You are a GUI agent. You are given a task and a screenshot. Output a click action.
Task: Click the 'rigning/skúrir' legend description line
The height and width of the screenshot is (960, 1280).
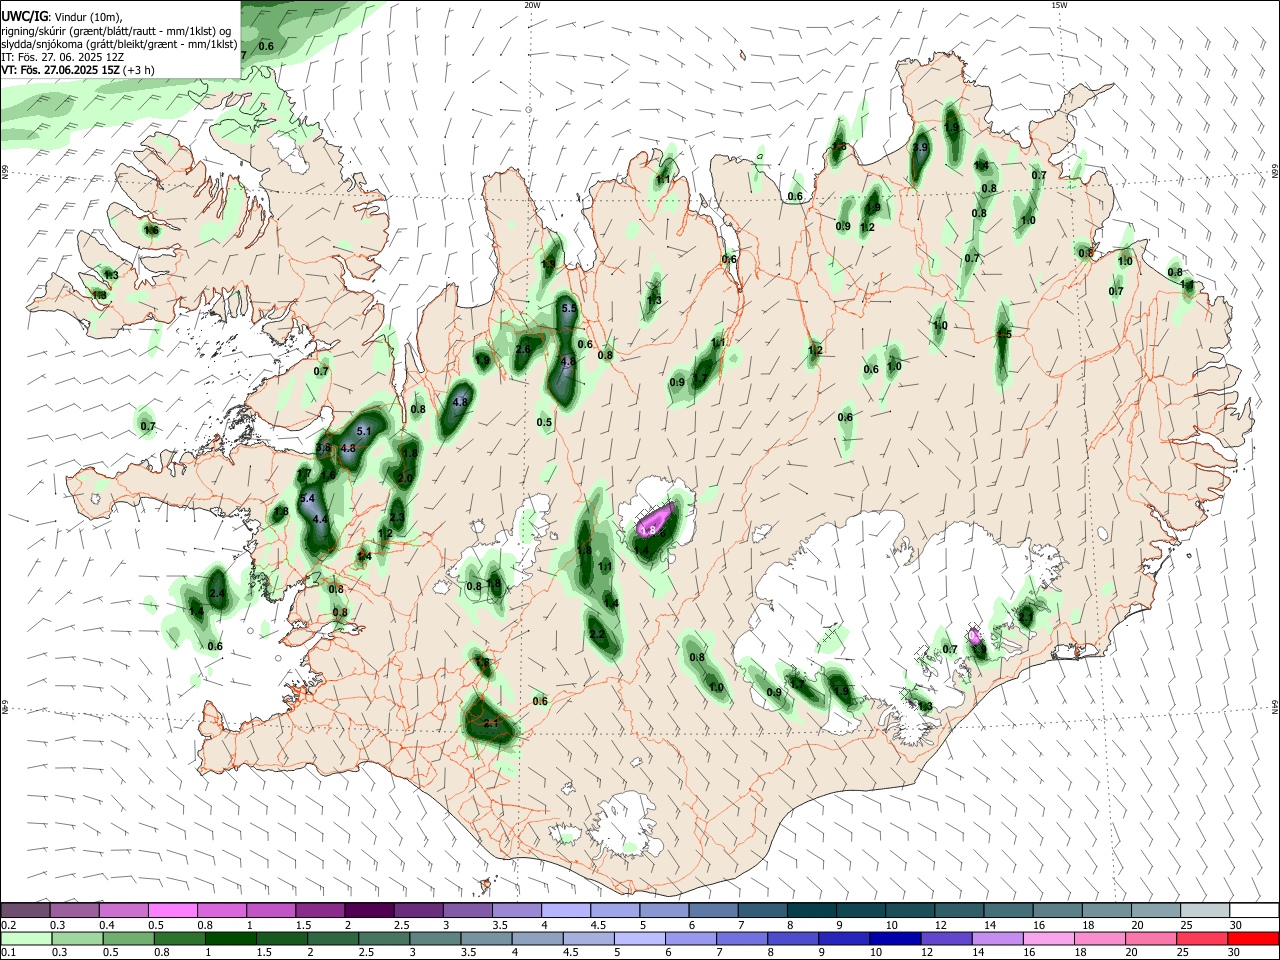pyautogui.click(x=116, y=31)
